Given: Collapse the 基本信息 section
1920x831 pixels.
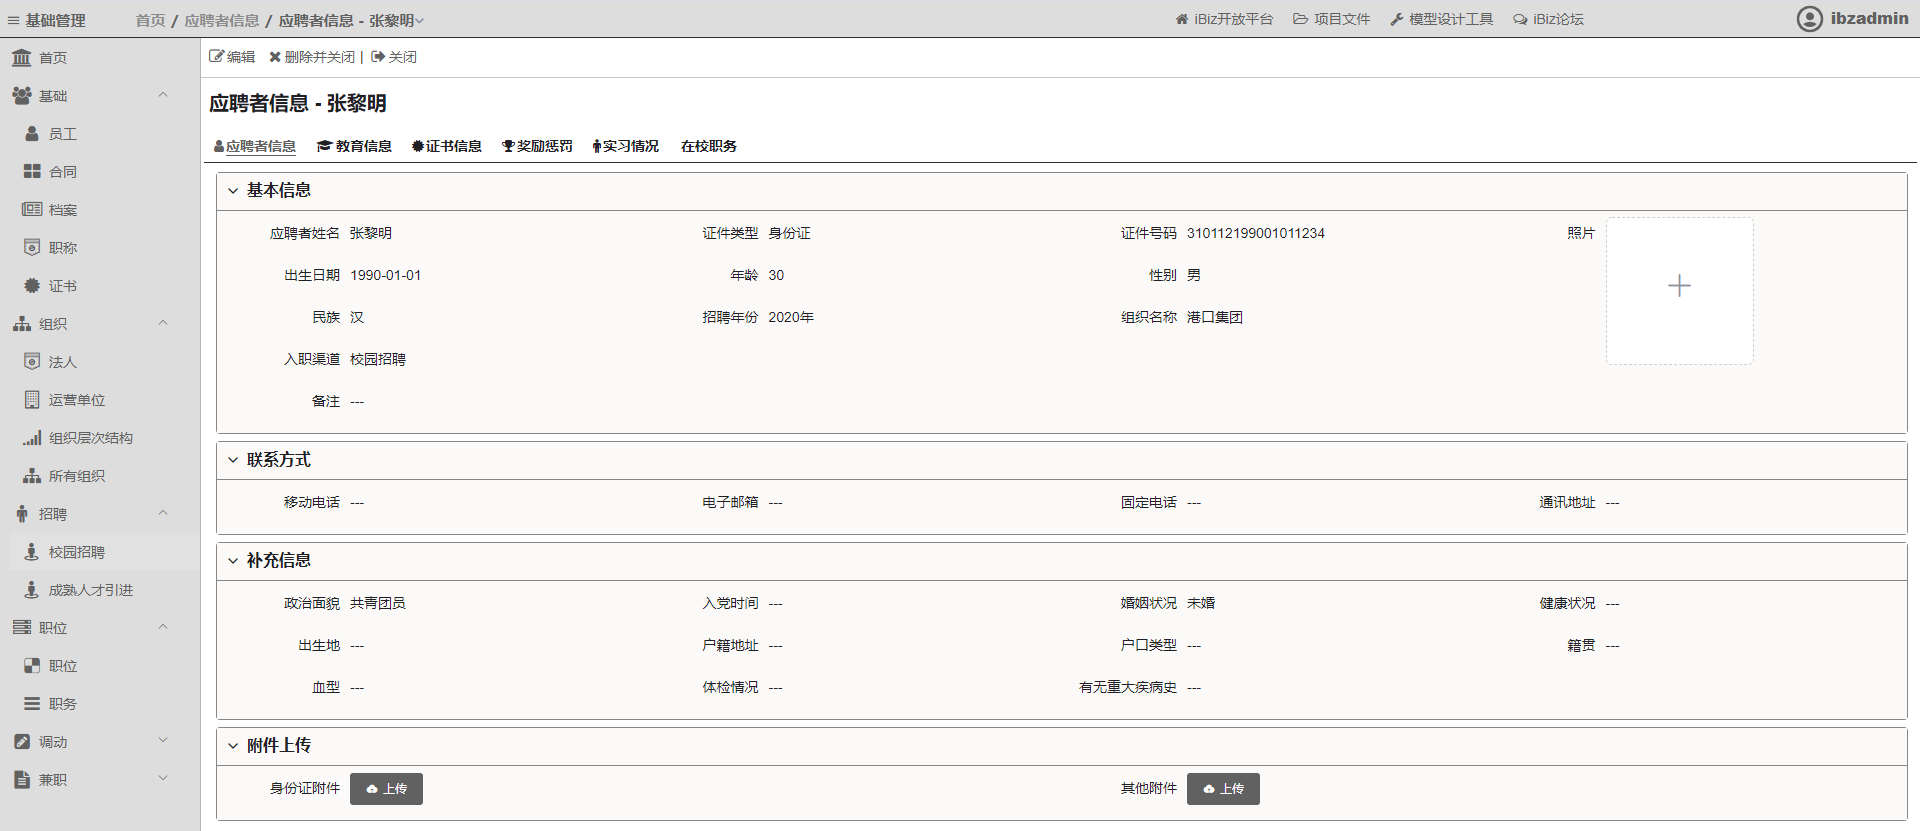Looking at the screenshot, I should tap(233, 190).
